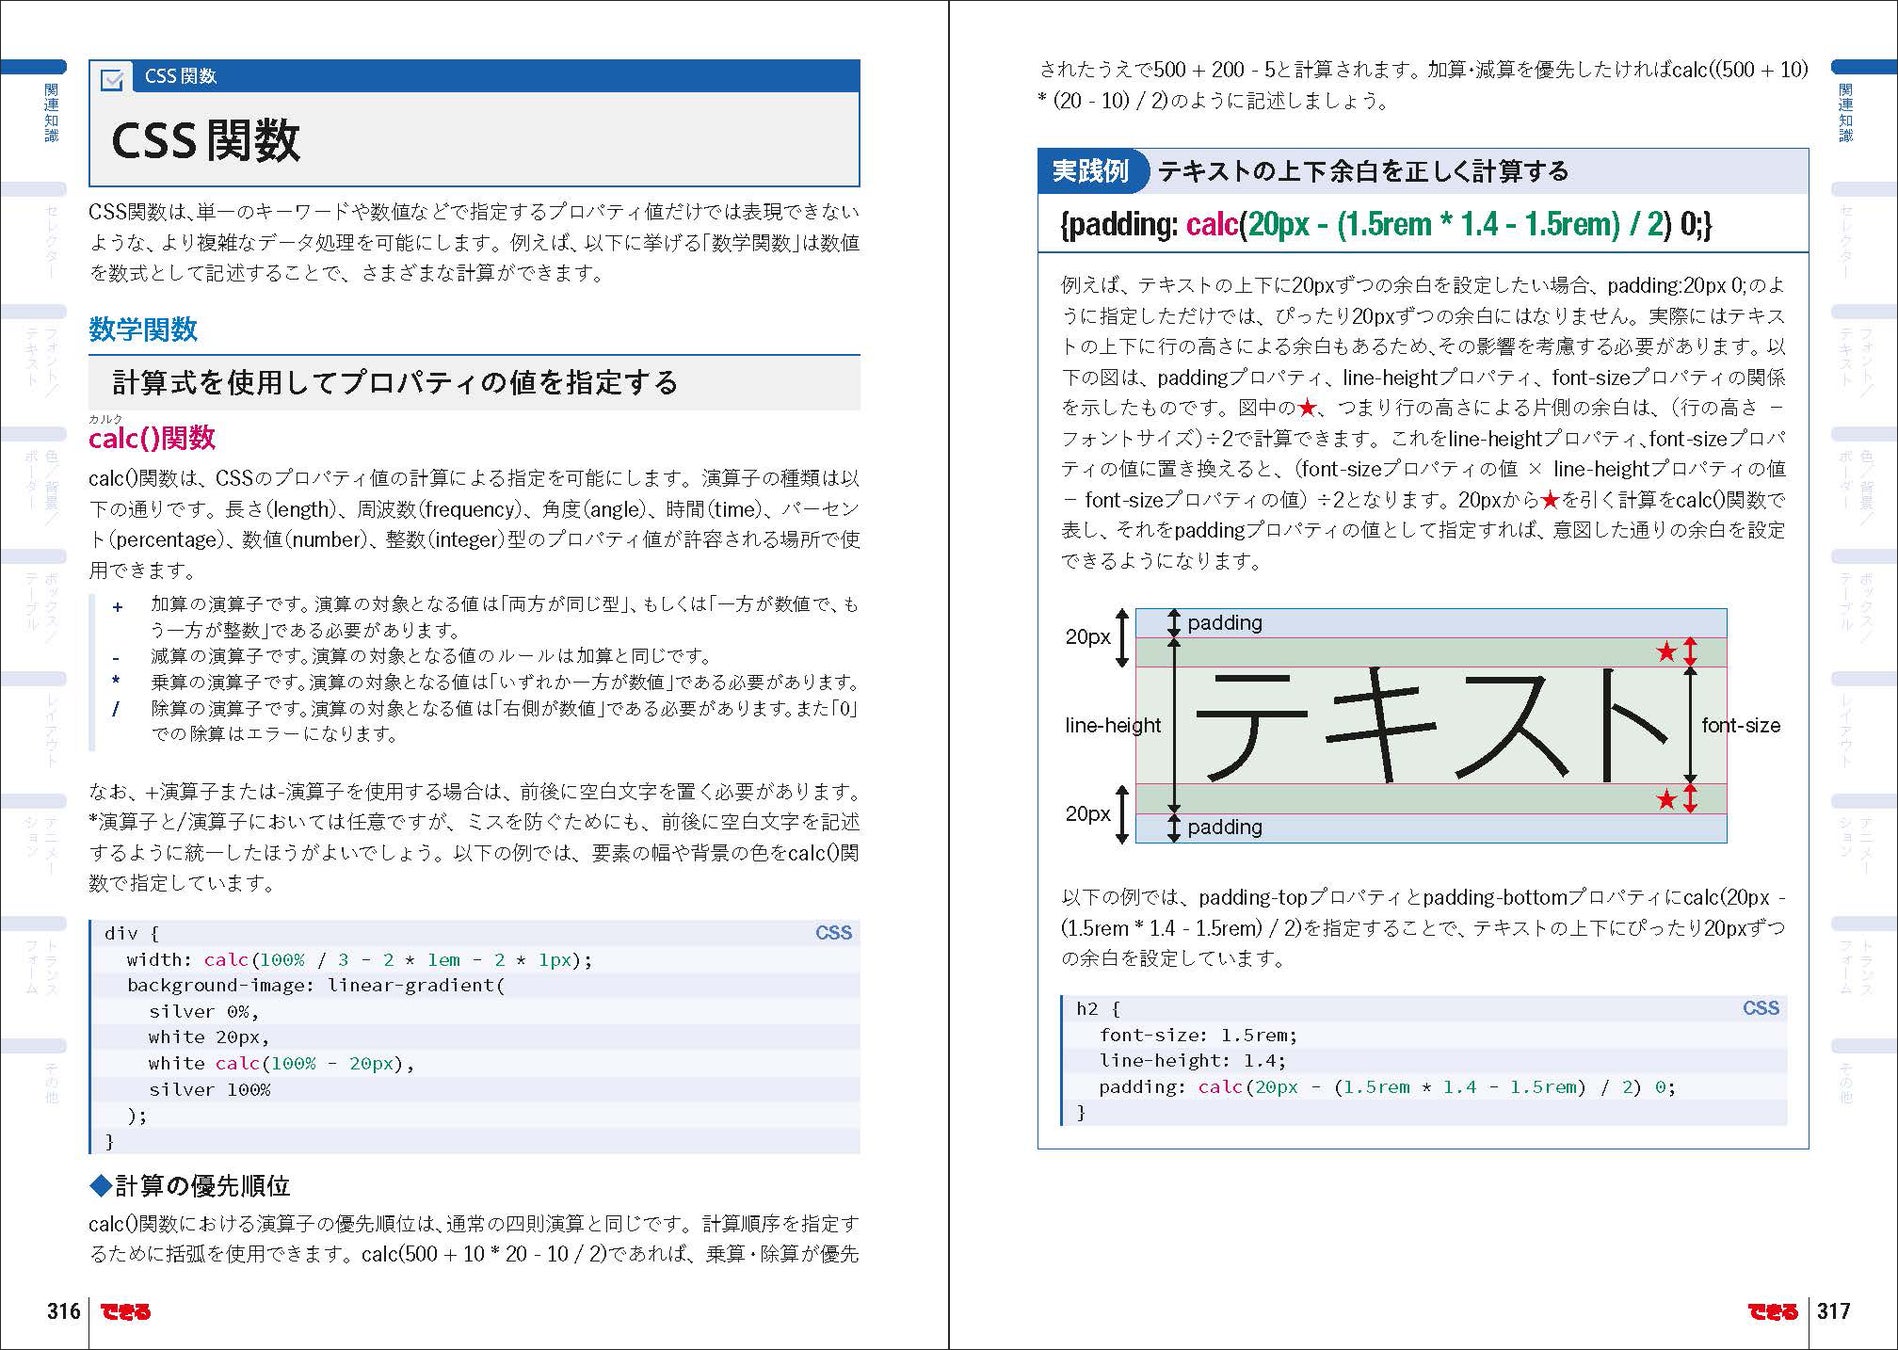This screenshot has height=1350, width=1898.
Task: Click the heading 計算式を使用してプロパティの値を指定する
Action: click(395, 382)
